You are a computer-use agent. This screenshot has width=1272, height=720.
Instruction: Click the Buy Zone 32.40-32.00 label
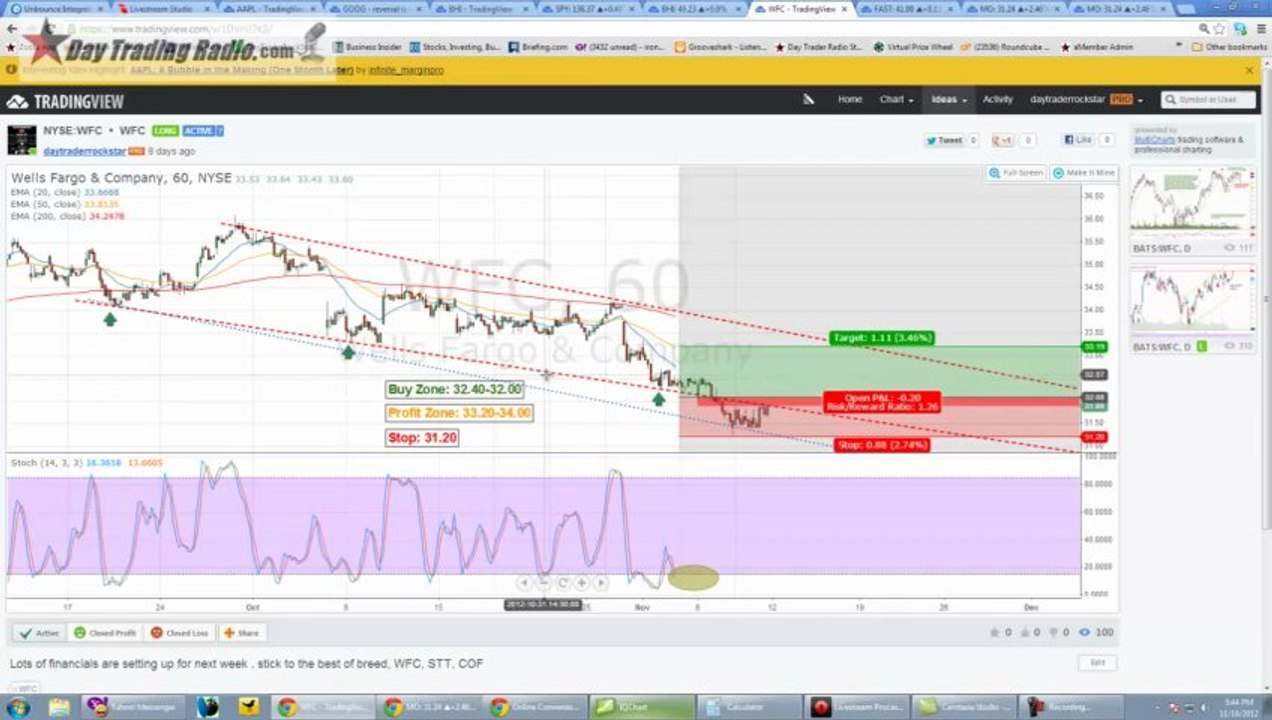click(455, 390)
